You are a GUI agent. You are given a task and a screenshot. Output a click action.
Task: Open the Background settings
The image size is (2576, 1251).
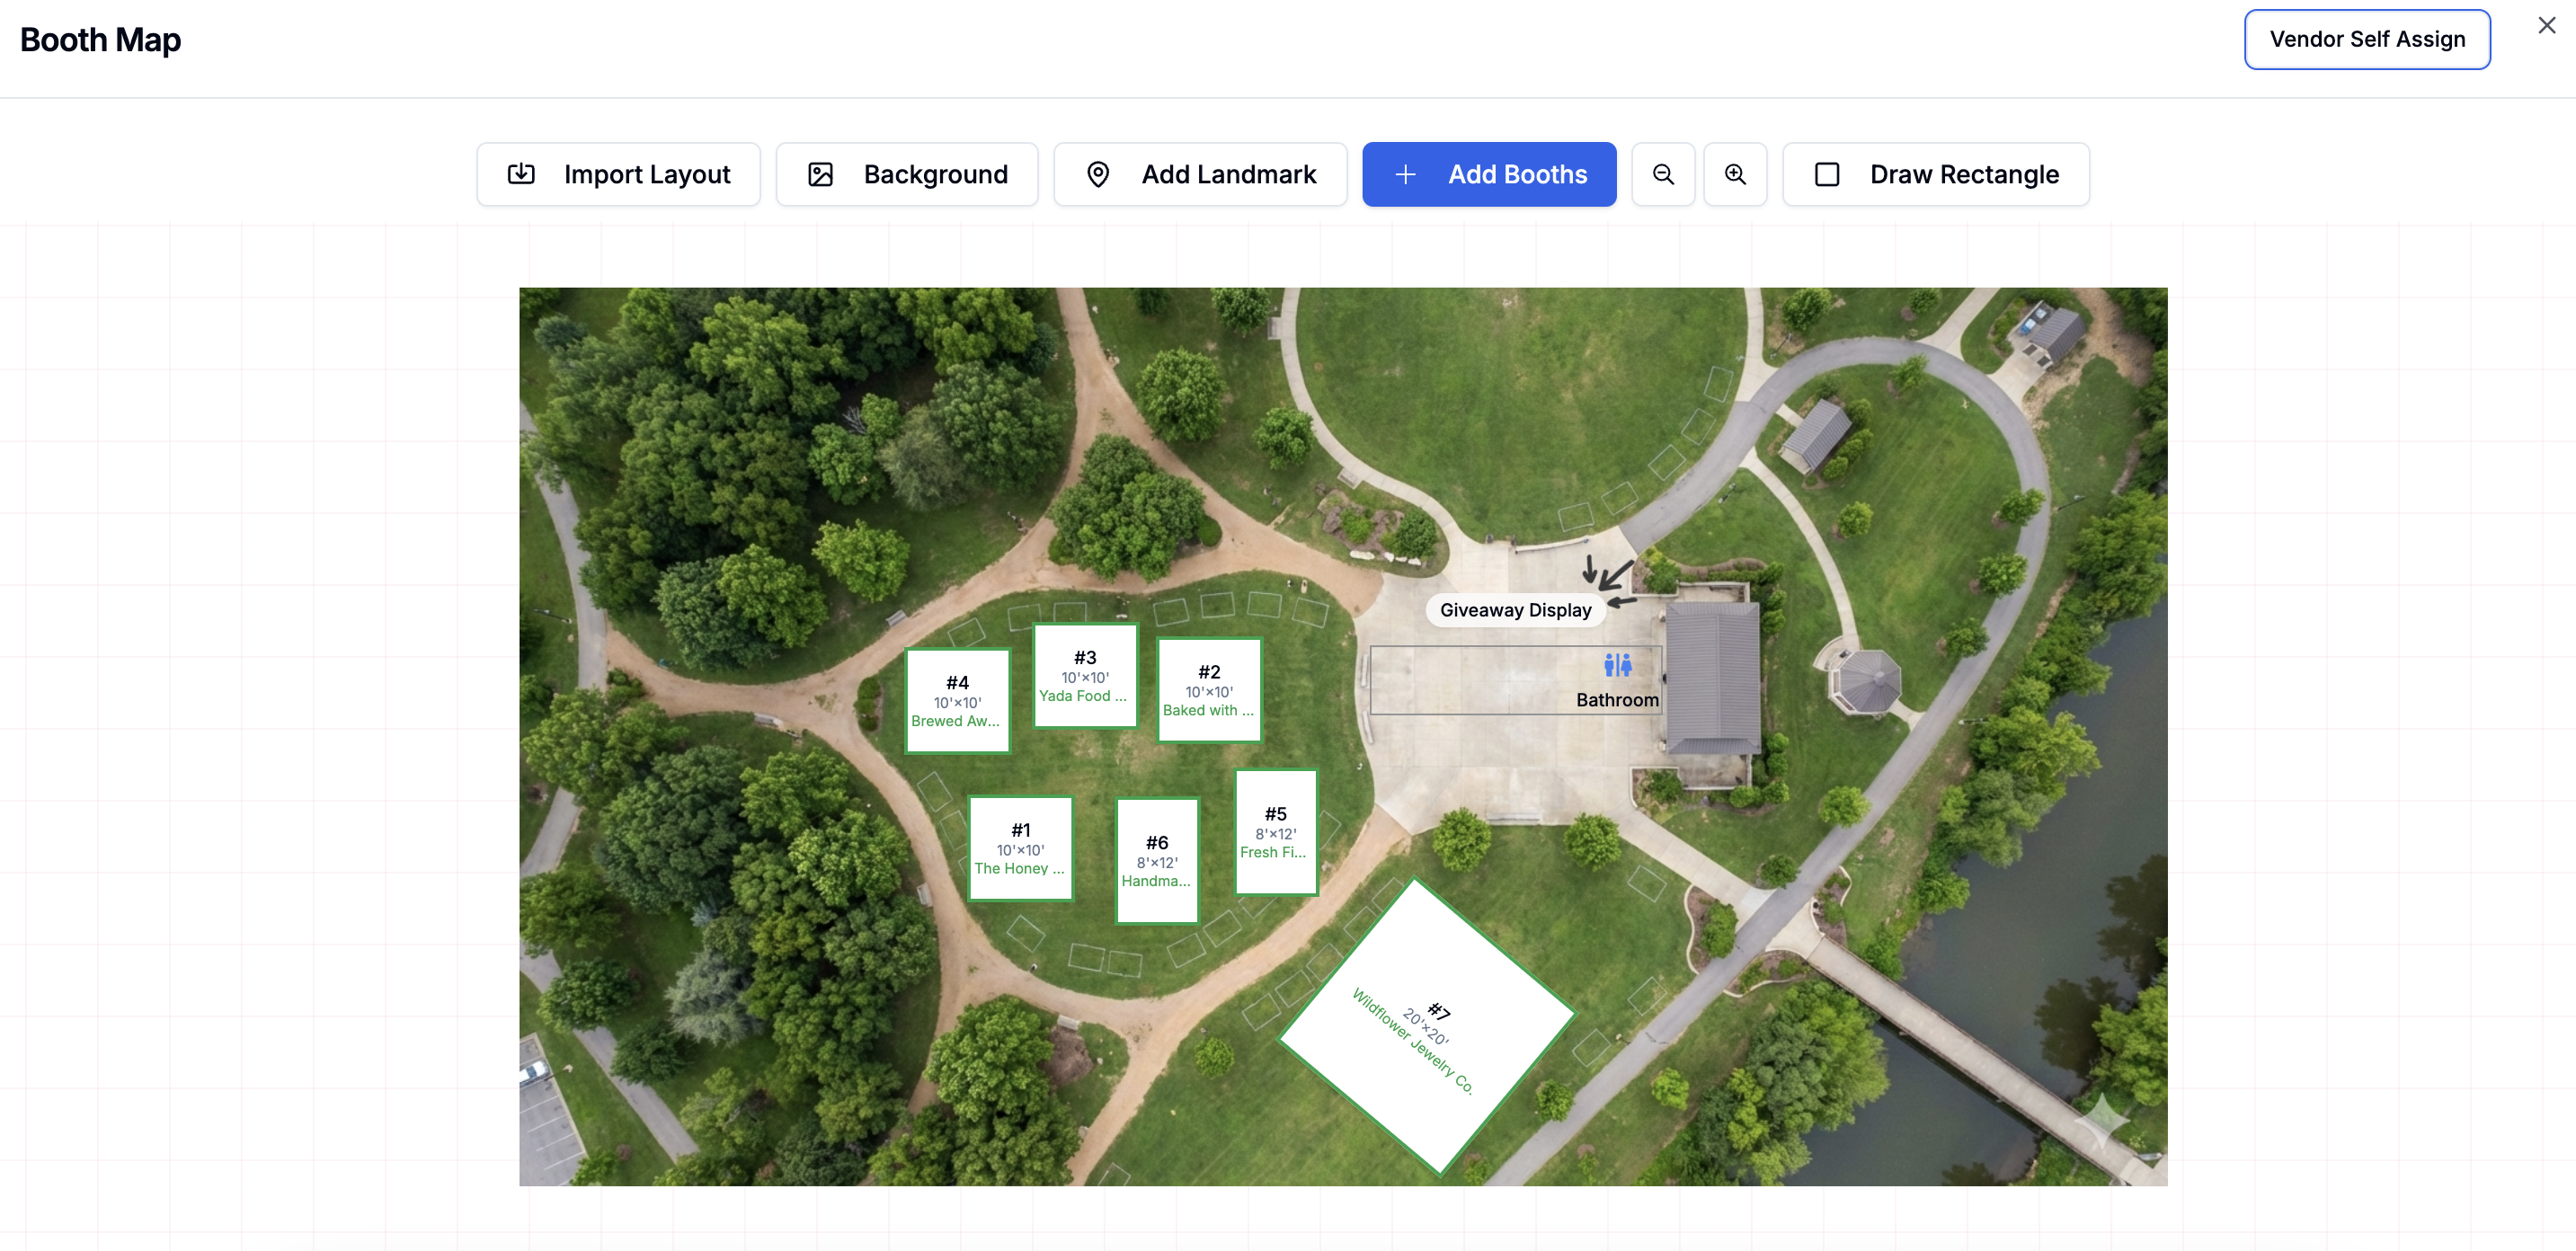(906, 174)
